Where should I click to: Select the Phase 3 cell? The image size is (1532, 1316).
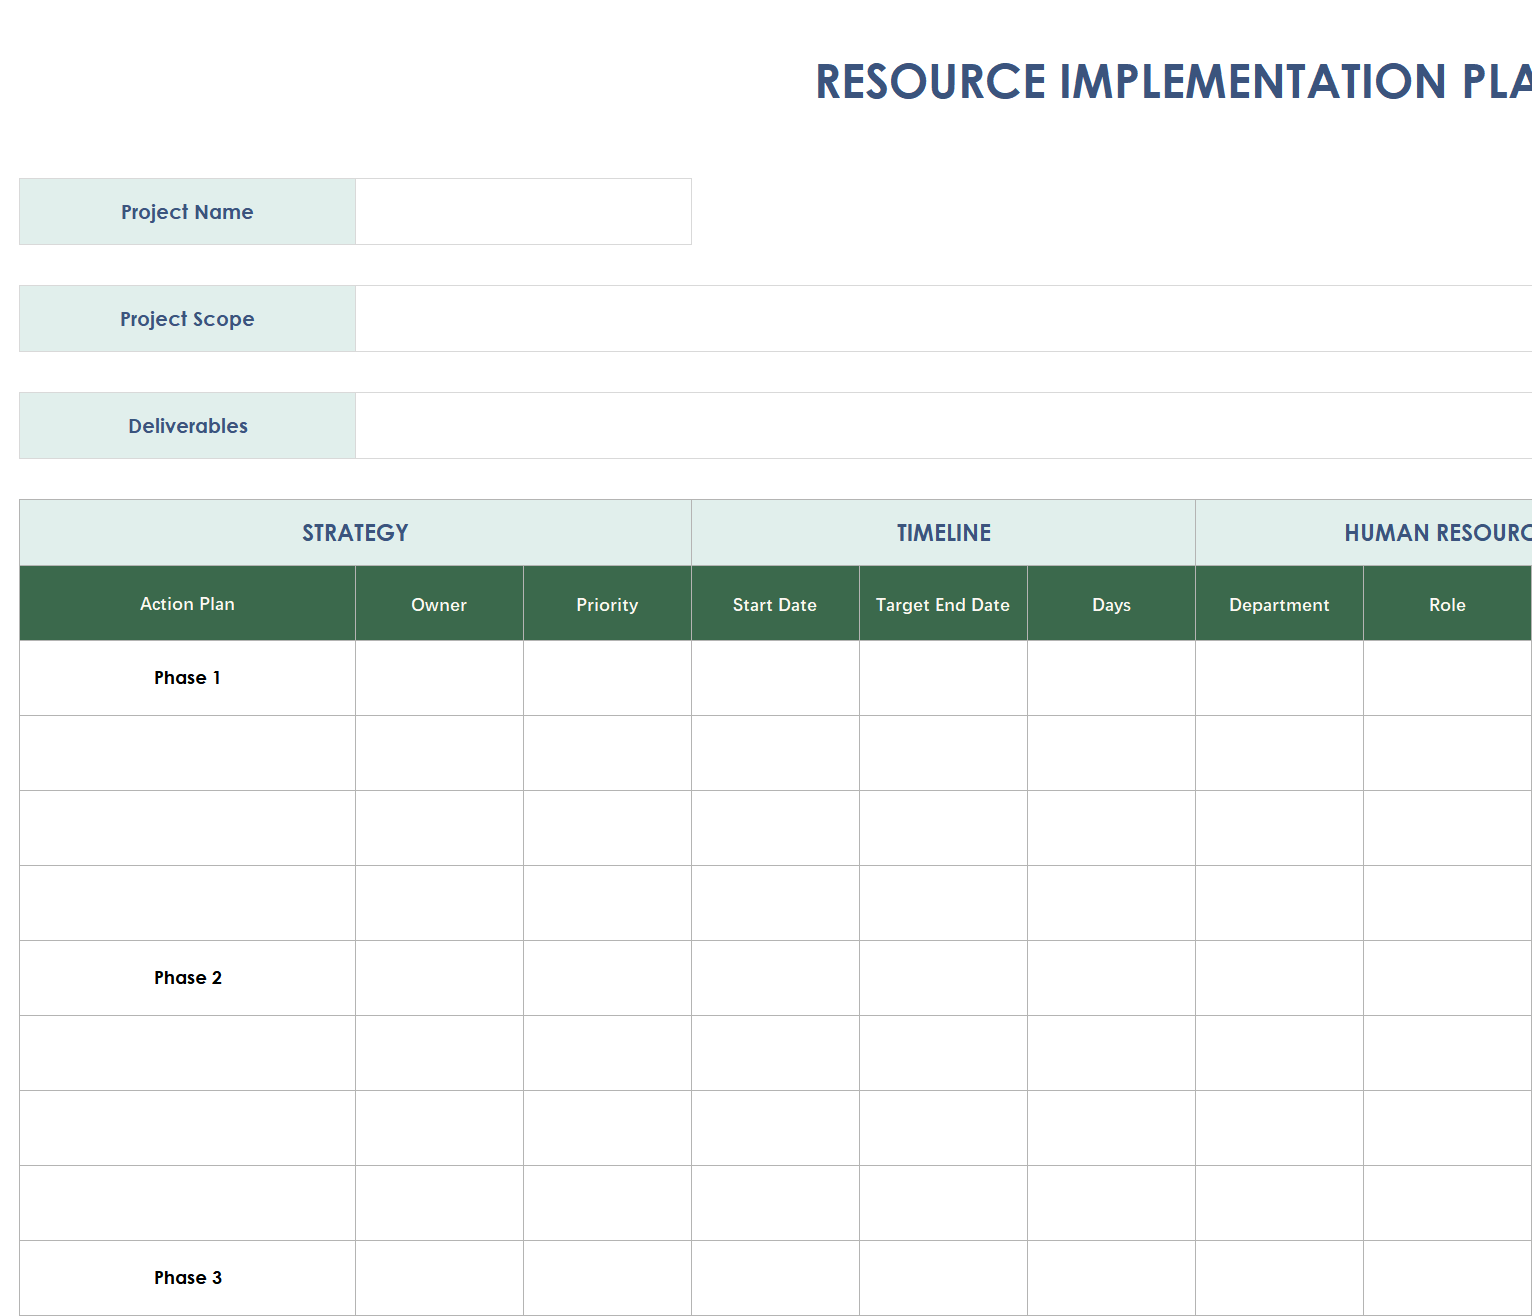(187, 1278)
